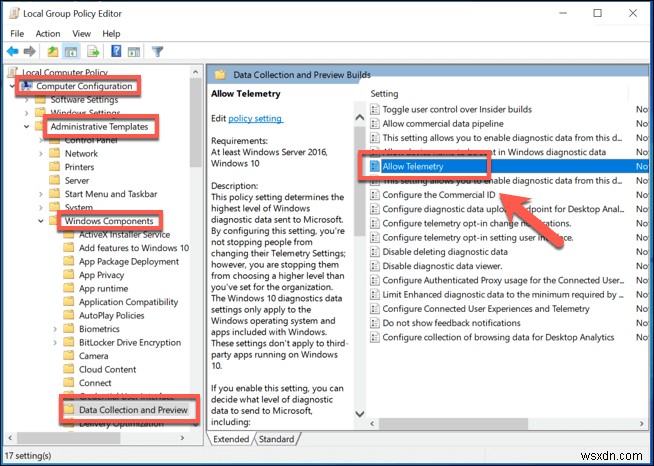Screen dimensions: 654x466
Task: Select Application Compatibility folder
Action: (128, 302)
